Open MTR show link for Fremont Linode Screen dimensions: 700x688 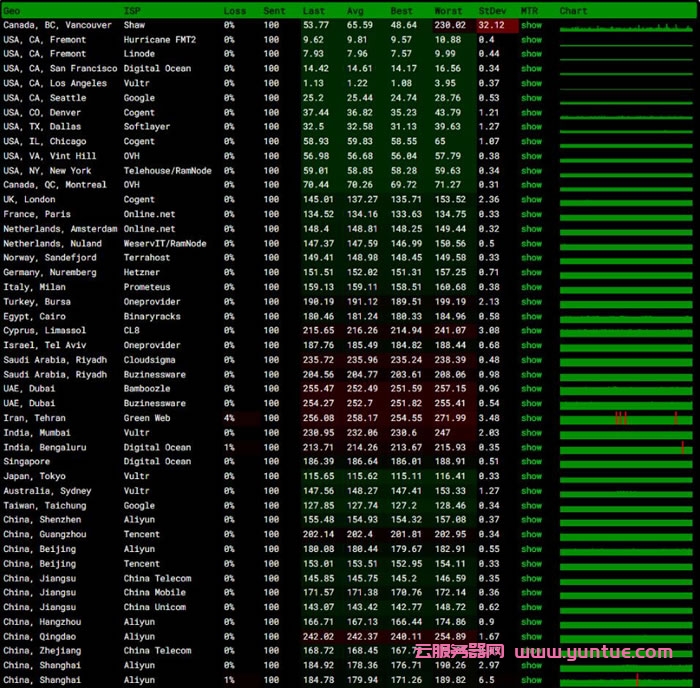531,54
